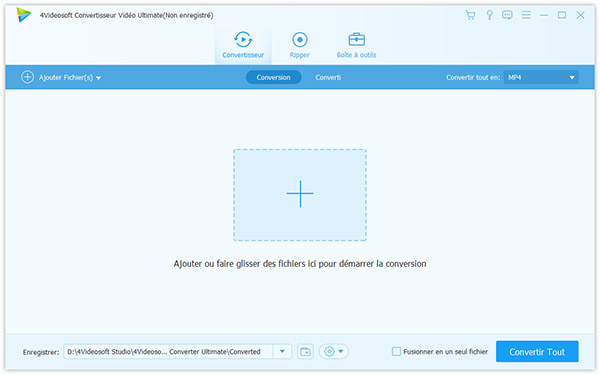Enable Fusionner en un seul fichier checkbox
This screenshot has width=600, height=375.
(396, 351)
